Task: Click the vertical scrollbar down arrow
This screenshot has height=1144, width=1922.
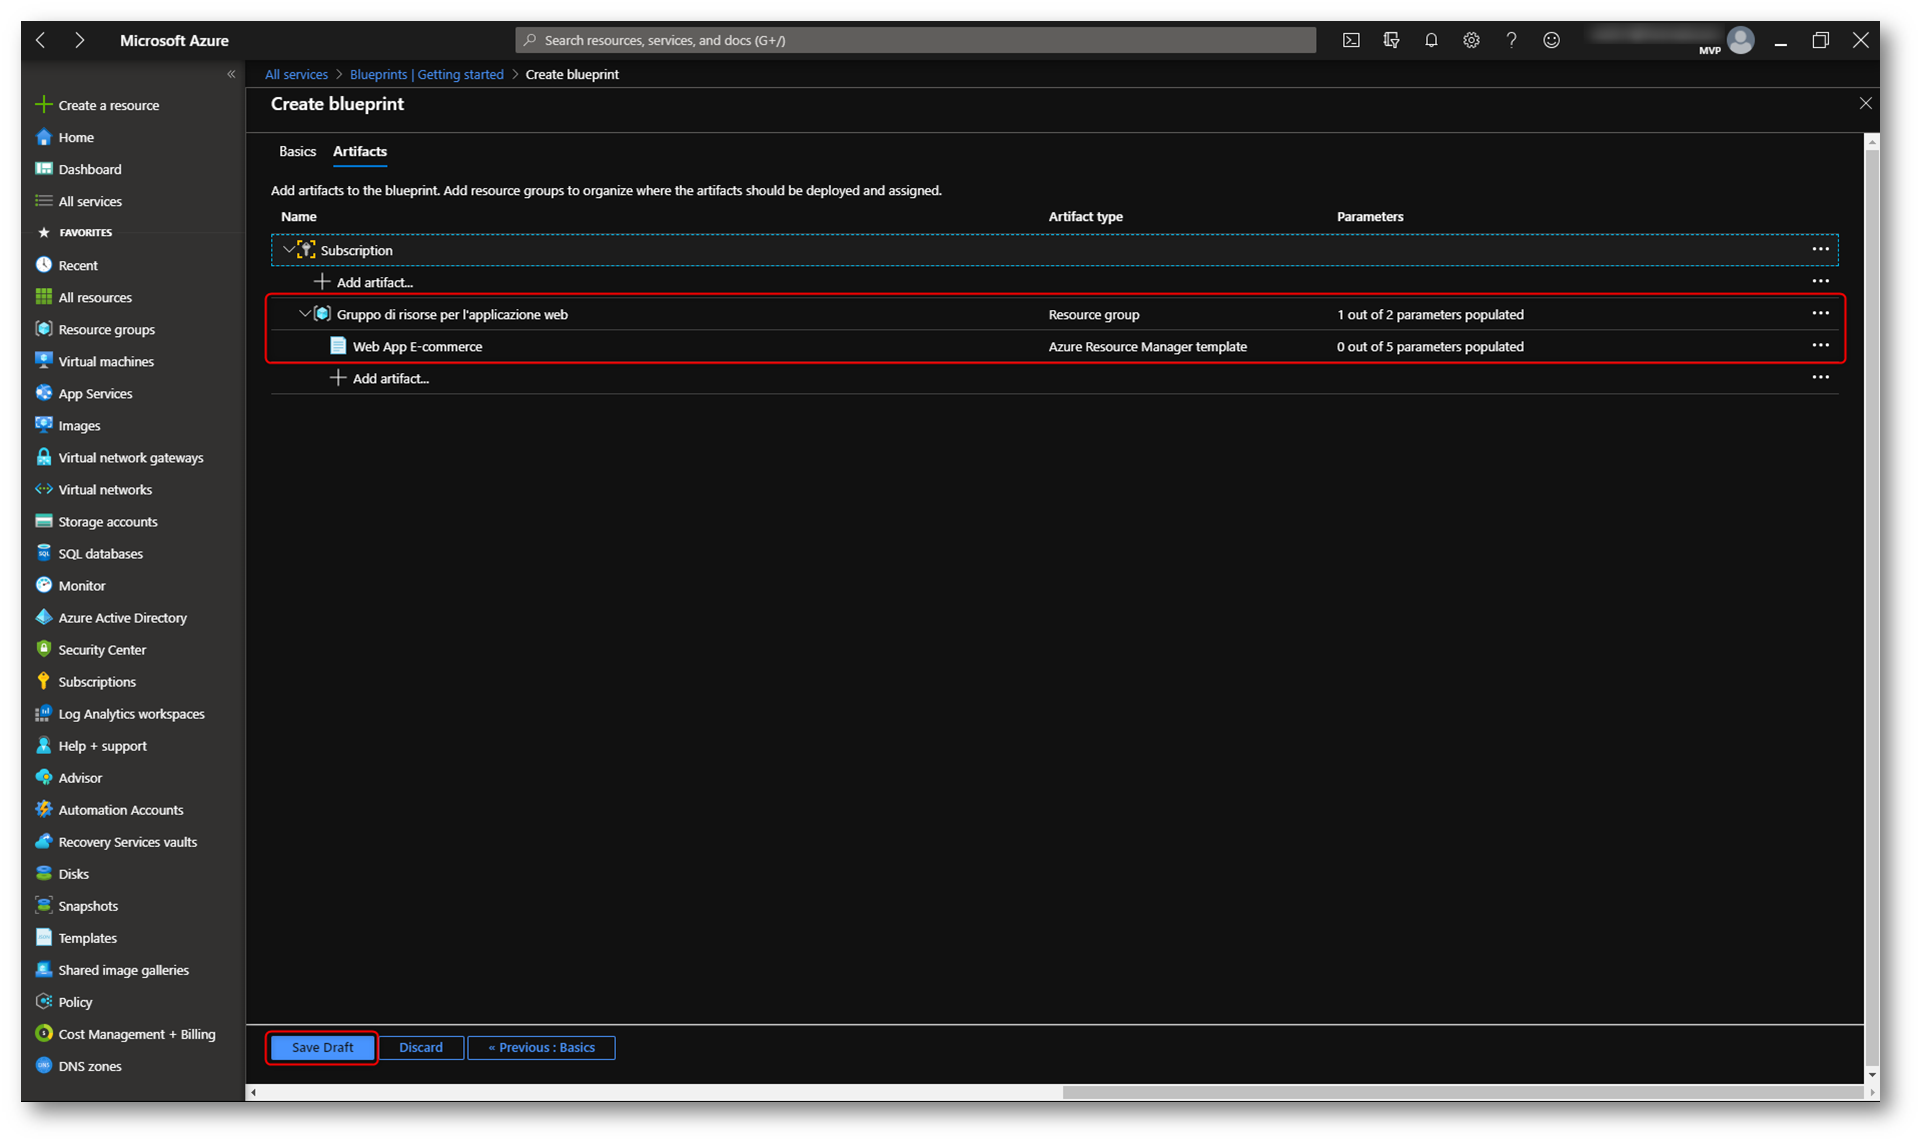Action: click(x=1872, y=1076)
